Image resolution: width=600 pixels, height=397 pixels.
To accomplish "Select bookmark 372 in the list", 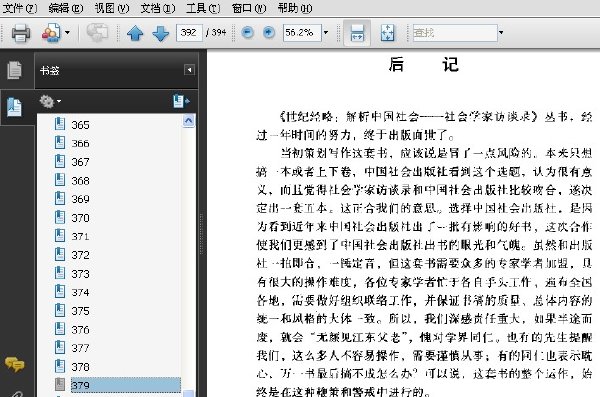I will (80, 255).
